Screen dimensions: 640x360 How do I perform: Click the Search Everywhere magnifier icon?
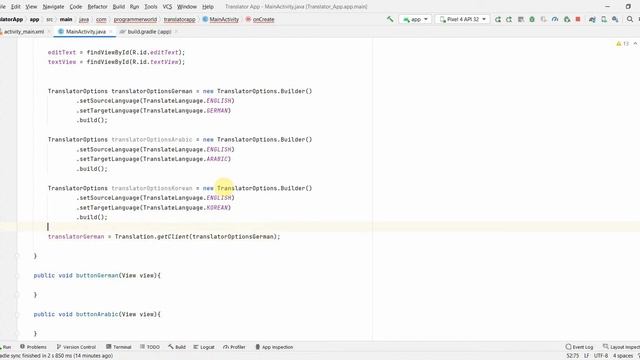tap(630, 19)
